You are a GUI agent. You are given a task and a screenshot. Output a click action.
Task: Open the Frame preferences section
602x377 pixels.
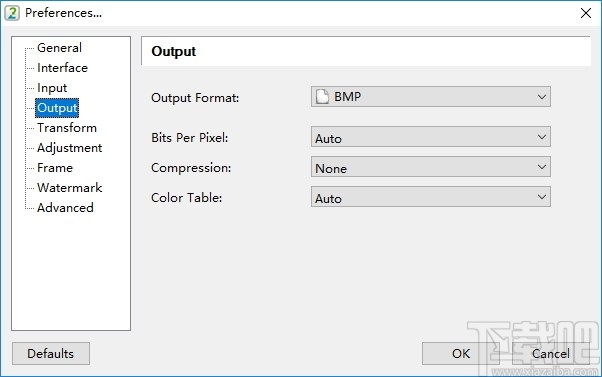point(55,168)
